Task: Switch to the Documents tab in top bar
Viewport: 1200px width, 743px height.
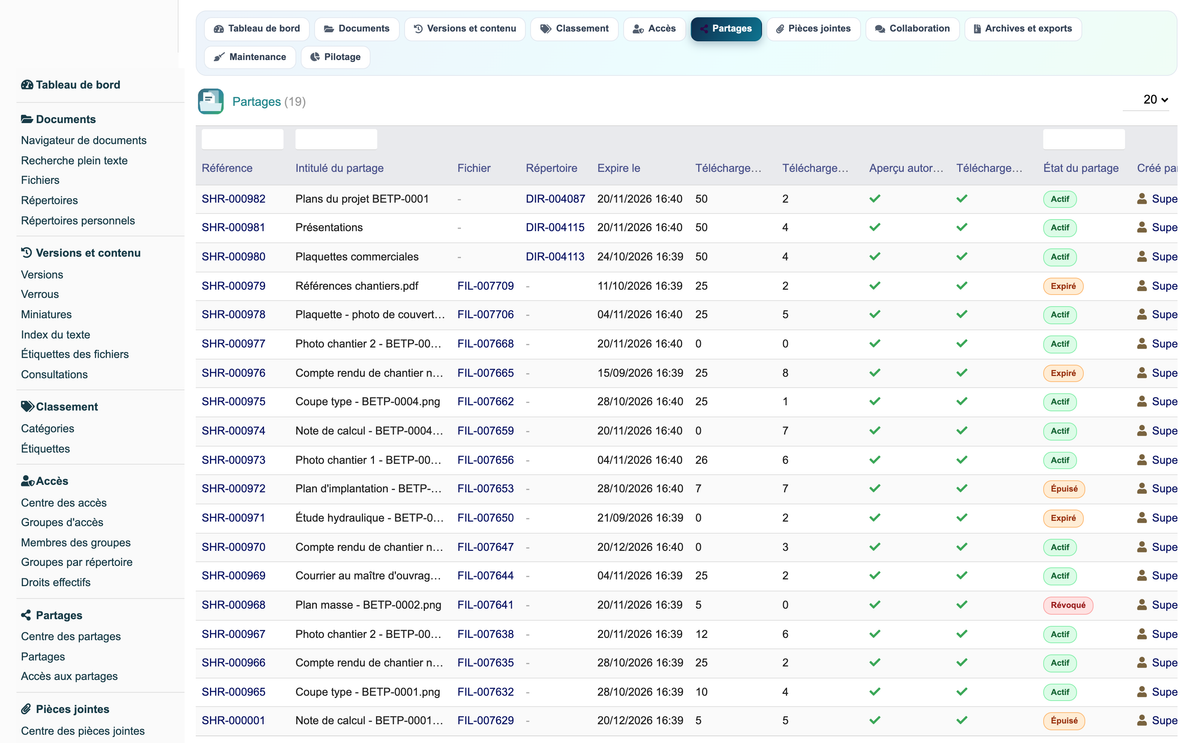Action: (357, 29)
